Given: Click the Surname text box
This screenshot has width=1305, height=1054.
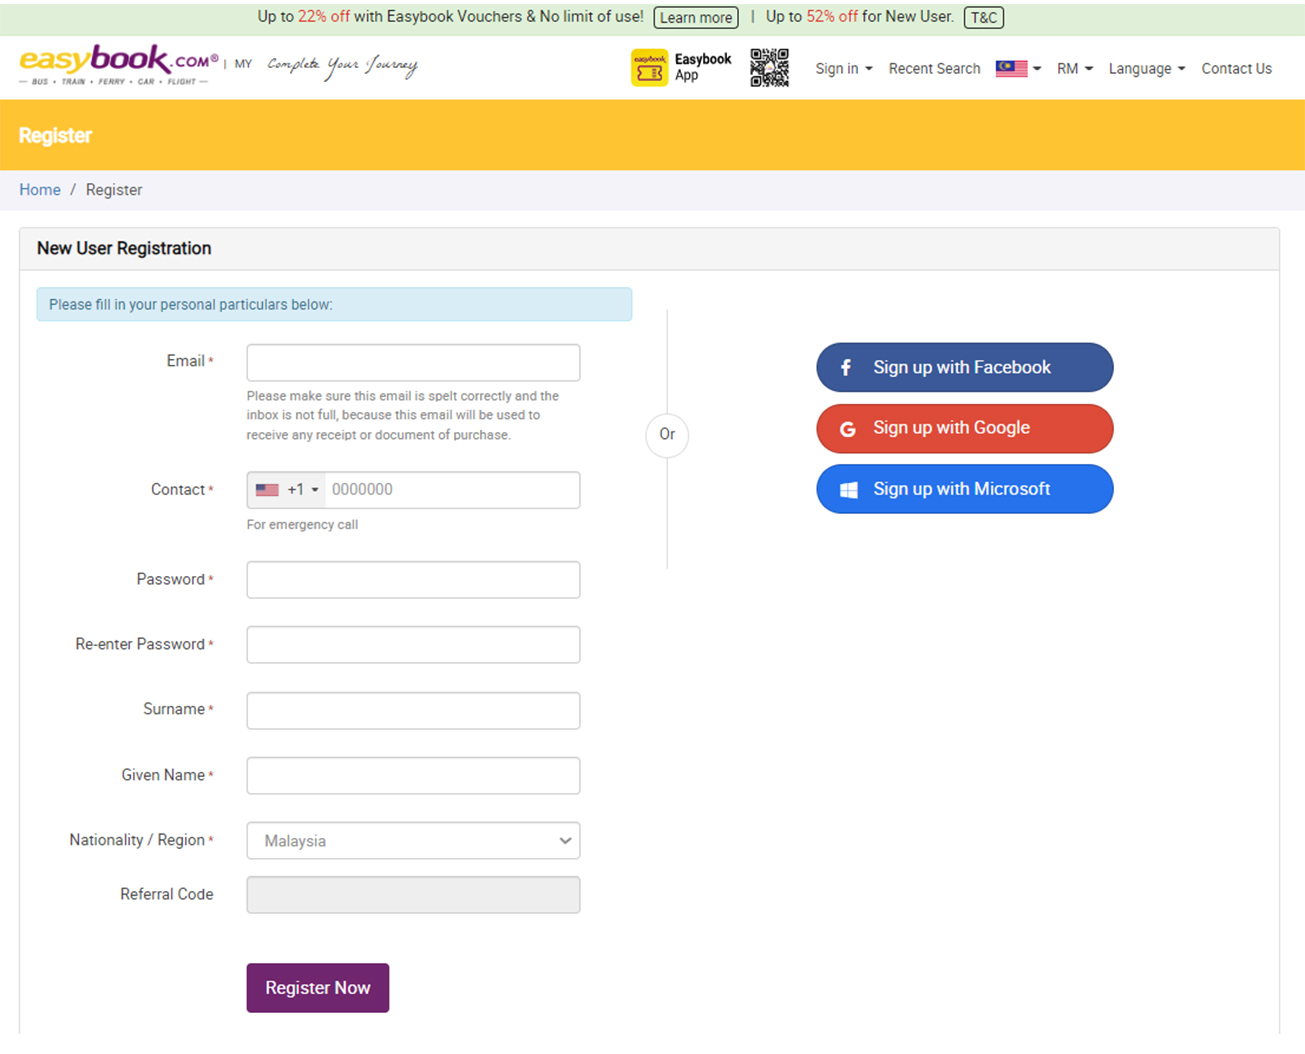Looking at the screenshot, I should click(x=413, y=710).
